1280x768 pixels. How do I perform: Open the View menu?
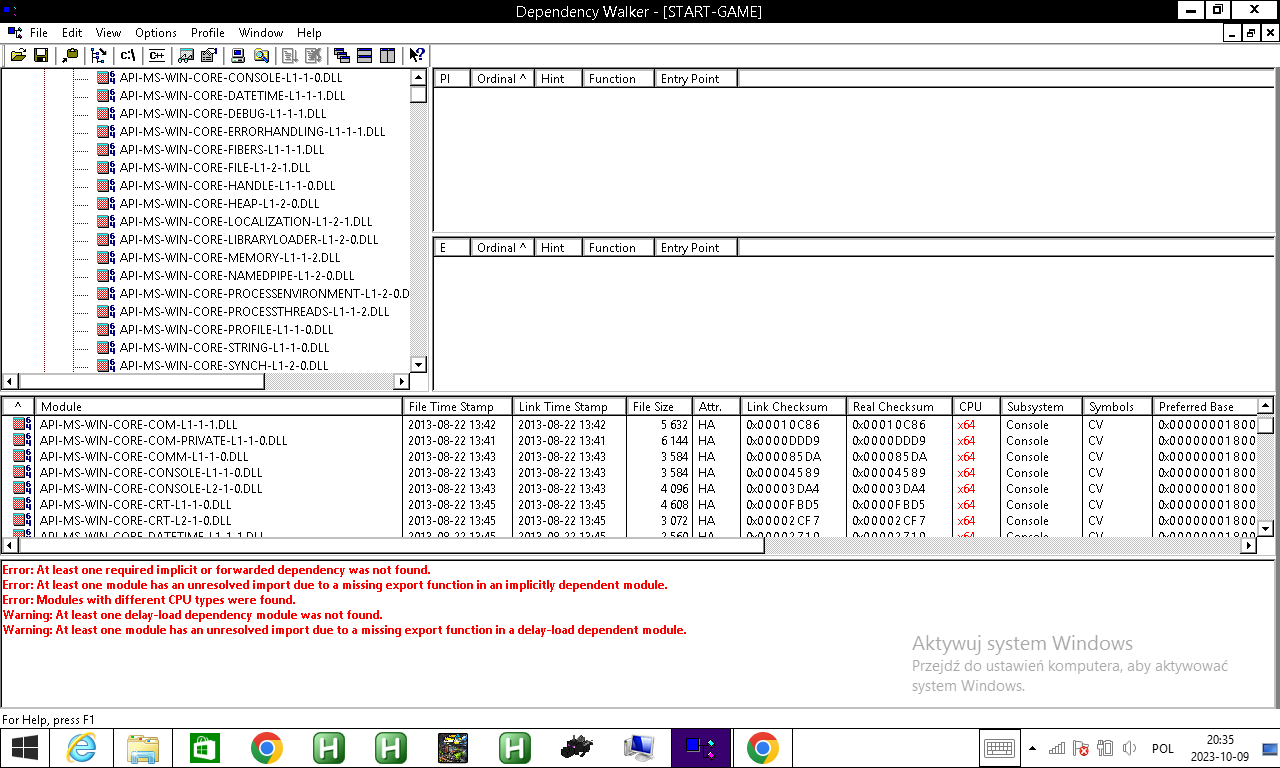click(108, 33)
